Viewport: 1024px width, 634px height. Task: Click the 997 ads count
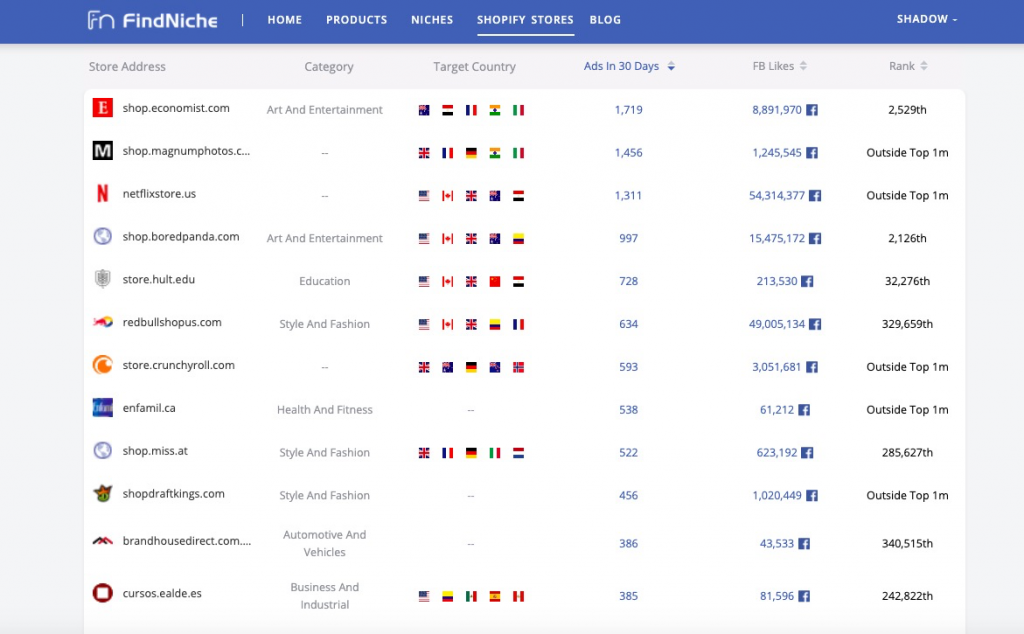pyautogui.click(x=628, y=238)
